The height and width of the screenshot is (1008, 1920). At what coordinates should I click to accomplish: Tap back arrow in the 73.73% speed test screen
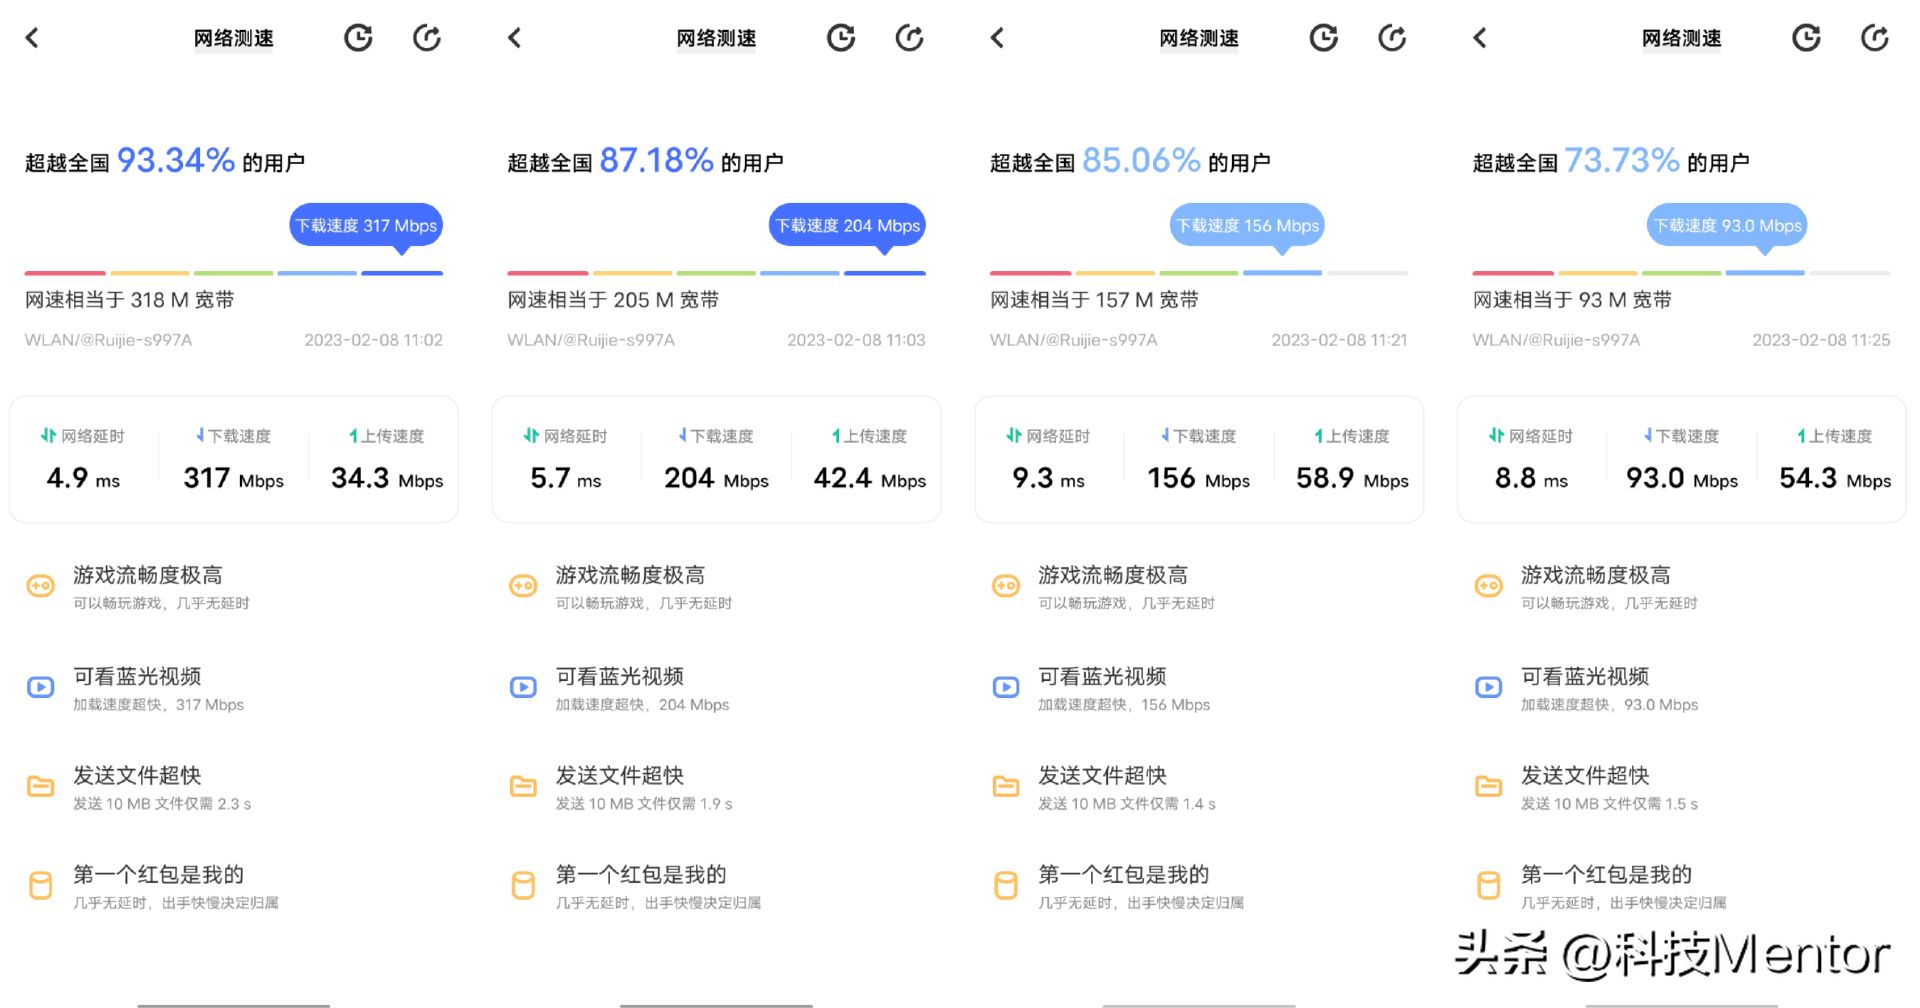point(1480,38)
